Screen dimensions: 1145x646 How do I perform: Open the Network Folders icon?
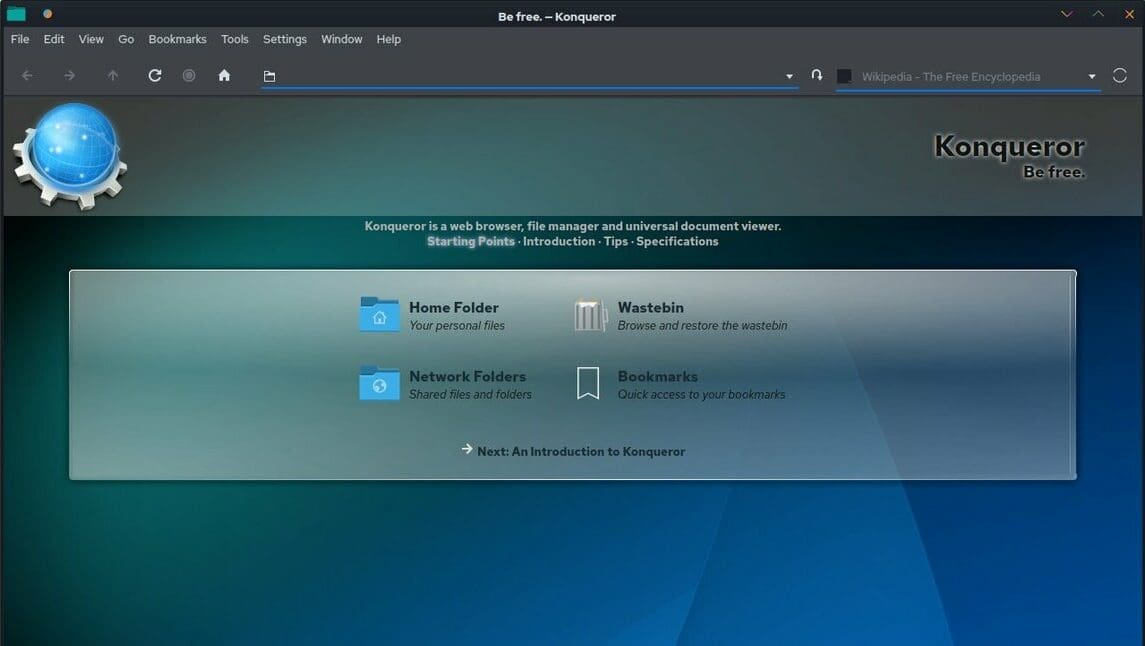(379, 383)
